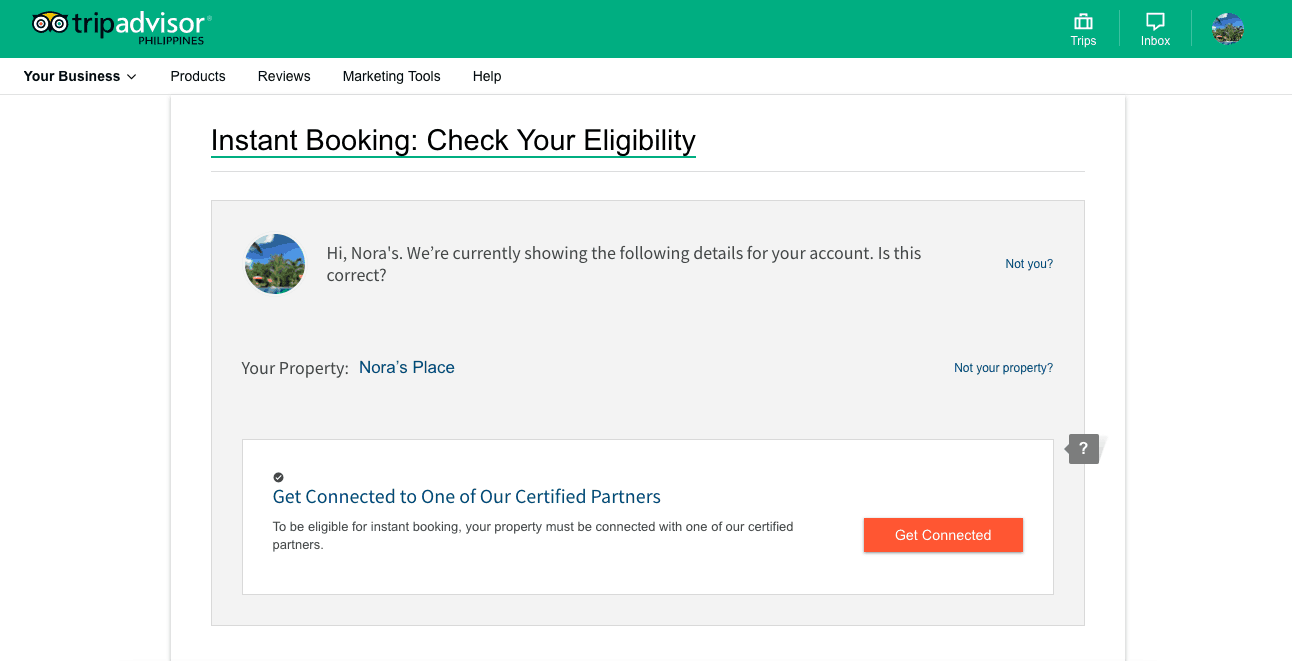Click the Instant Booking eligibility page title
The width and height of the screenshot is (1292, 661).
pyautogui.click(x=453, y=140)
